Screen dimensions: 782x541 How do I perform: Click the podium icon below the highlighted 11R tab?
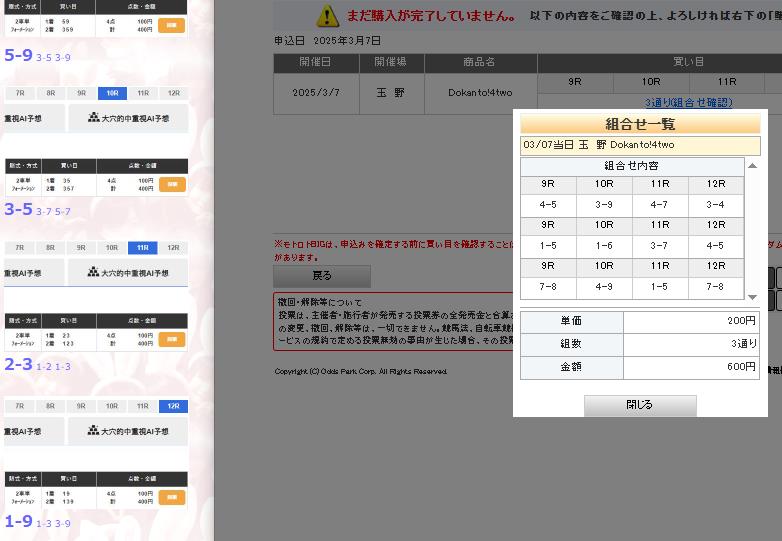[x=93, y=272]
